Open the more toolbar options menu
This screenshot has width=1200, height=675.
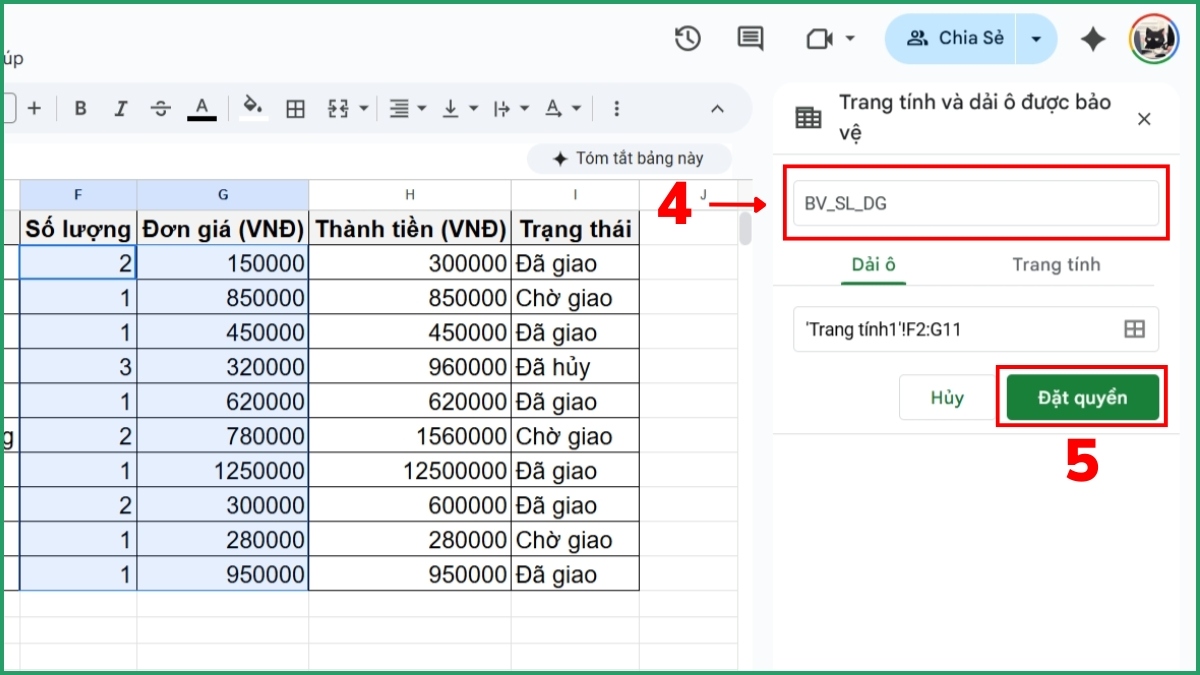[616, 108]
